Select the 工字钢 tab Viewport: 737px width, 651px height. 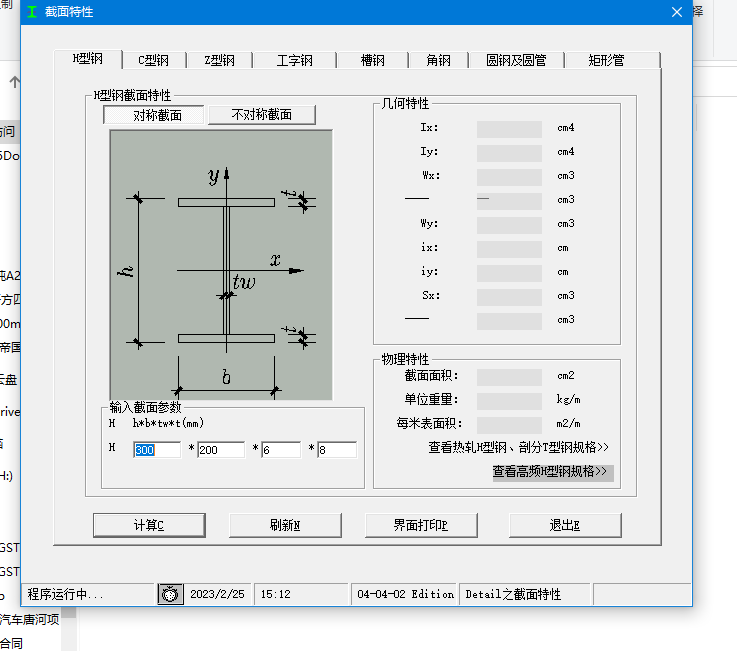[x=295, y=60]
